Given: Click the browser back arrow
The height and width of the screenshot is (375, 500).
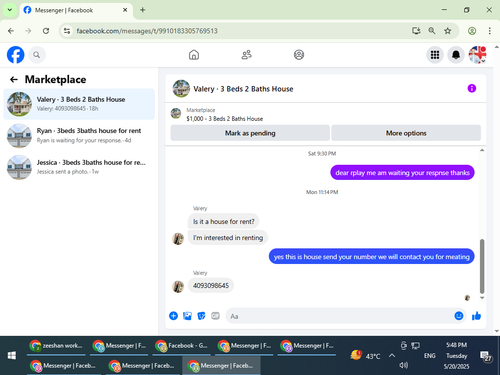Looking at the screenshot, I should click(11, 31).
